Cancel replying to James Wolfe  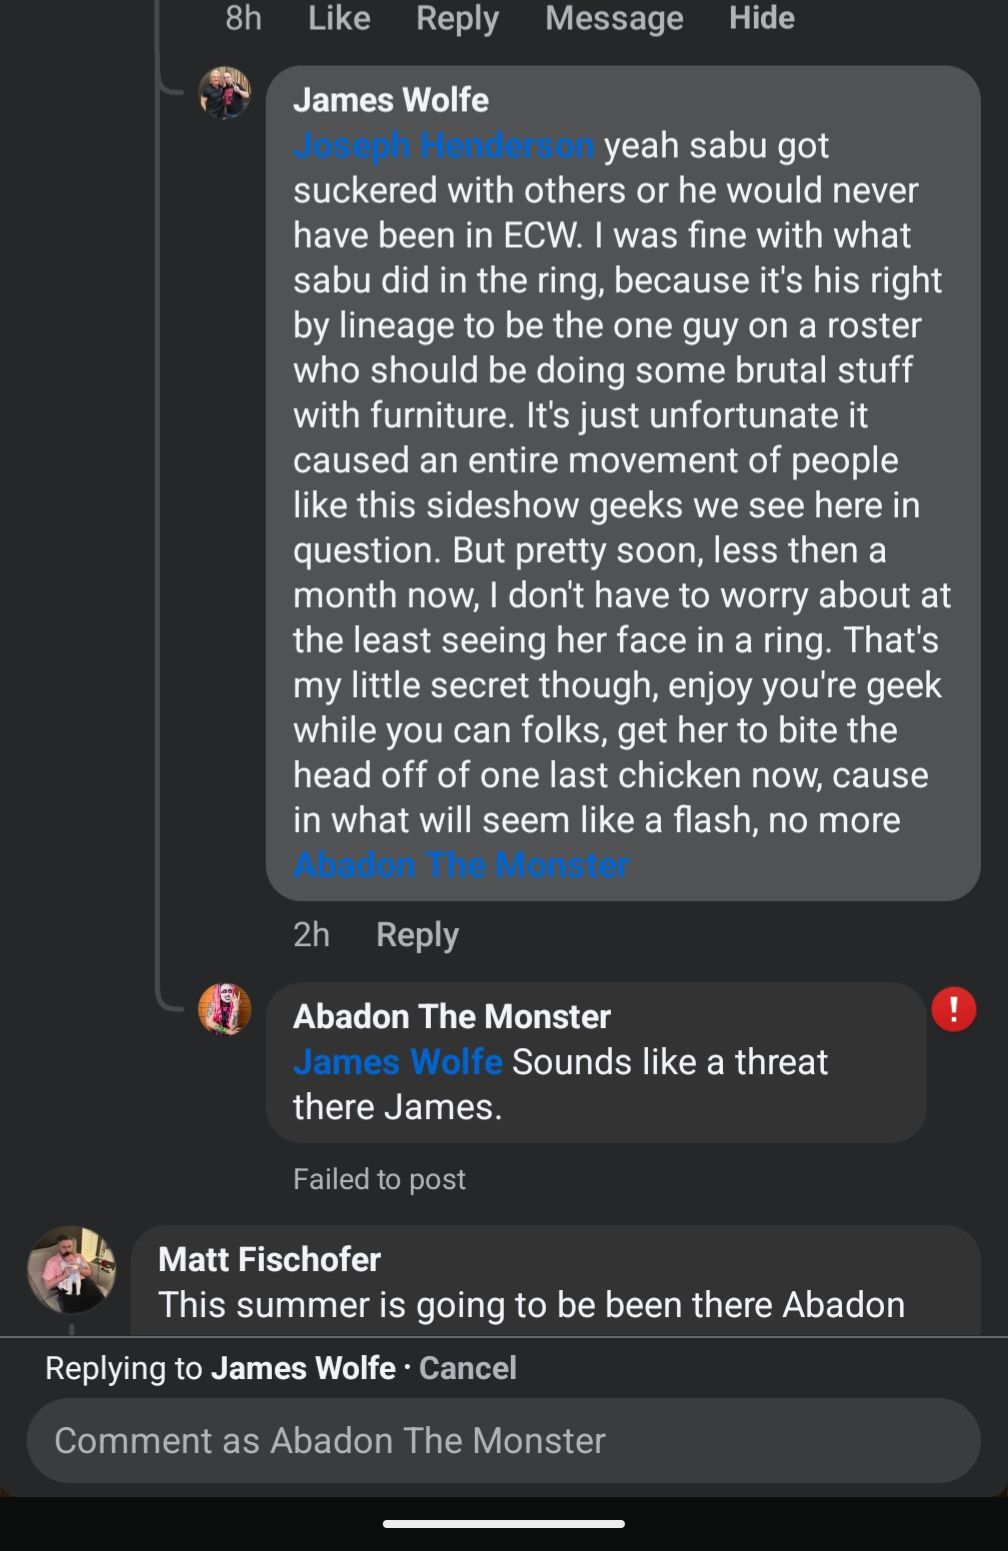point(467,1368)
